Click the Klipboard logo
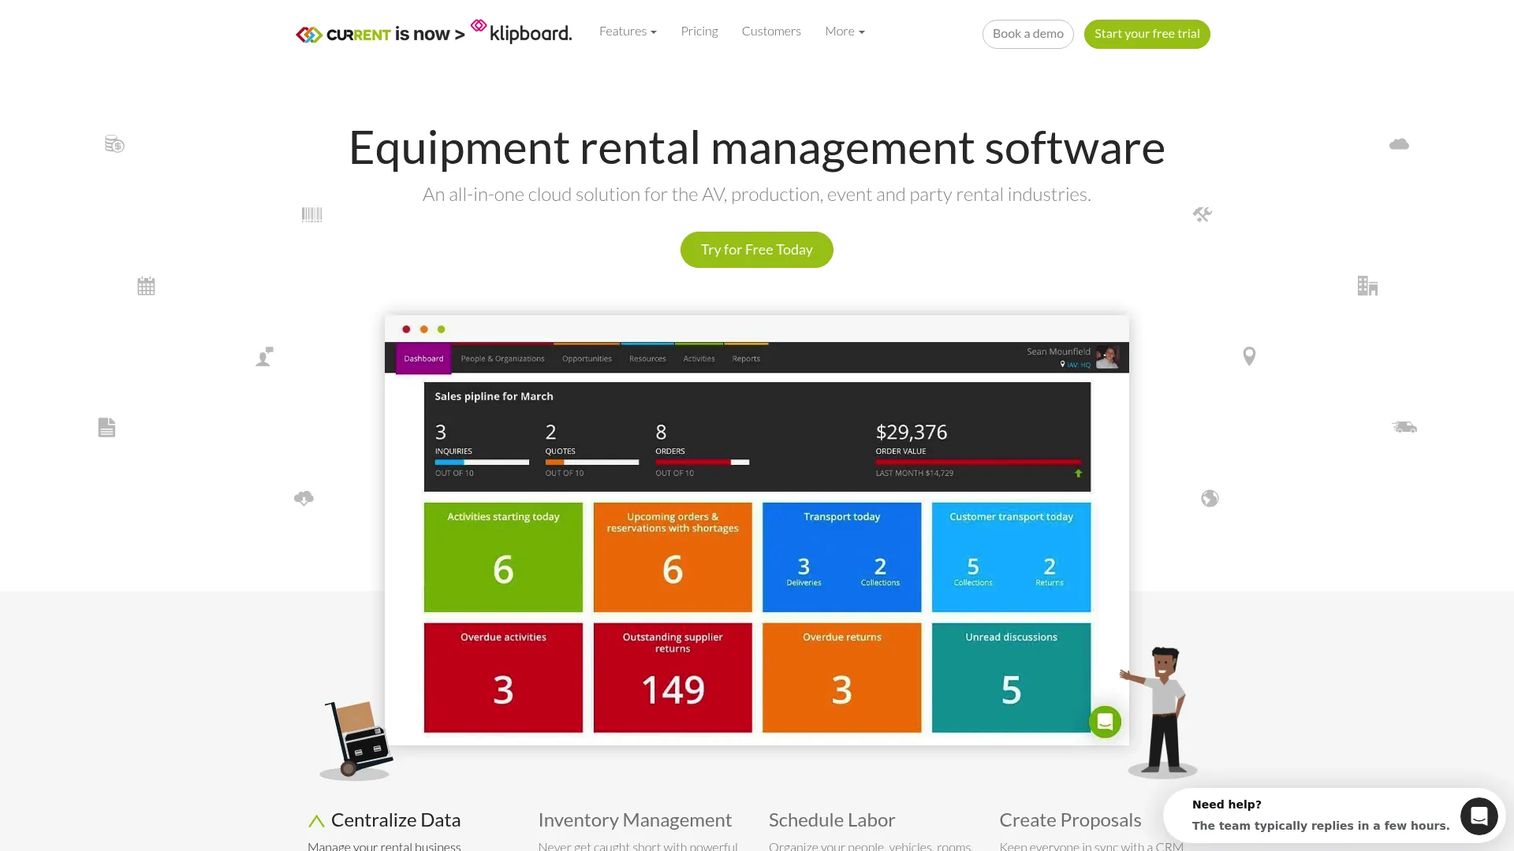This screenshot has width=1514, height=851. (x=521, y=31)
